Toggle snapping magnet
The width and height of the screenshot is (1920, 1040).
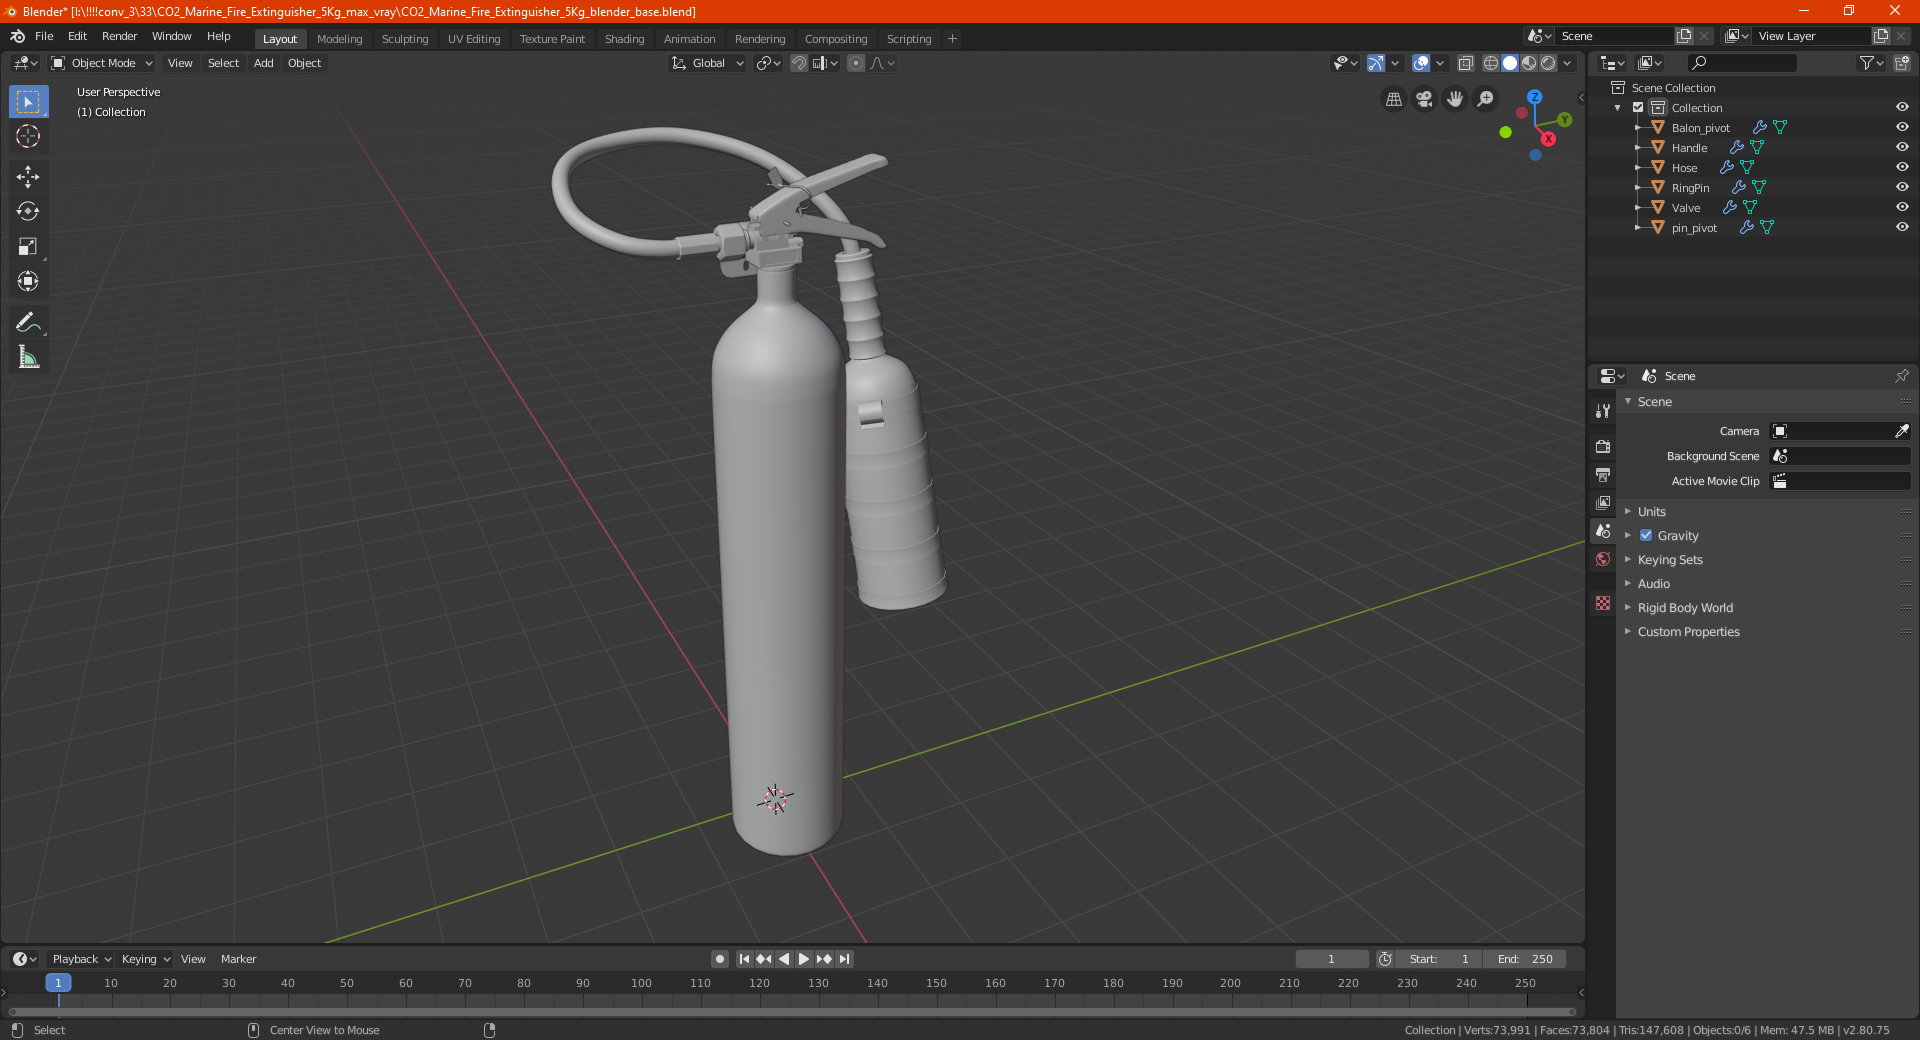click(x=799, y=63)
